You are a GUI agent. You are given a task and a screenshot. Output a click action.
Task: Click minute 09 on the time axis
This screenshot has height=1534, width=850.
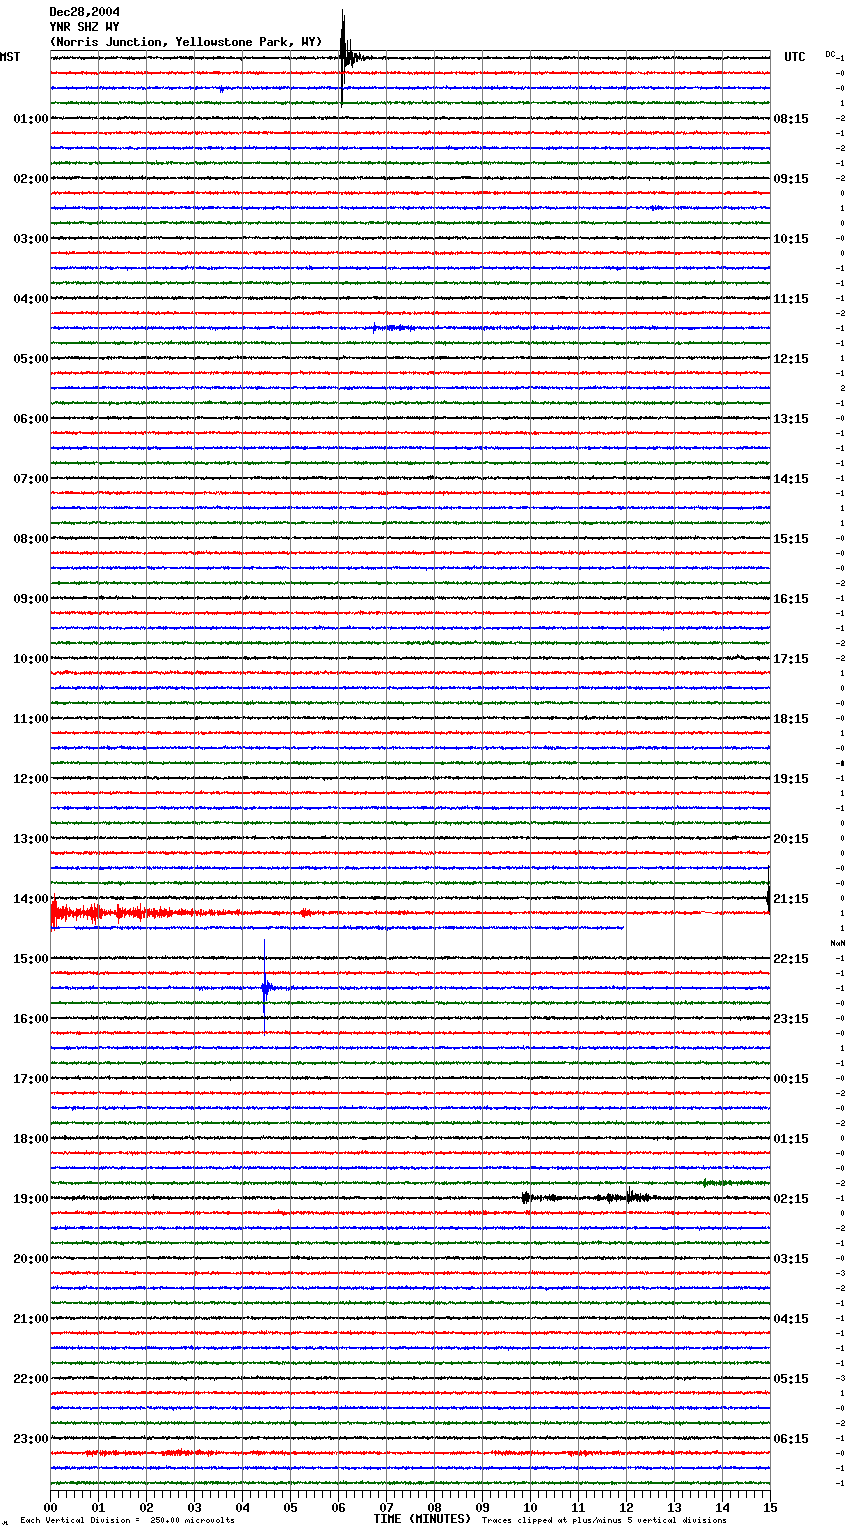point(482,1507)
